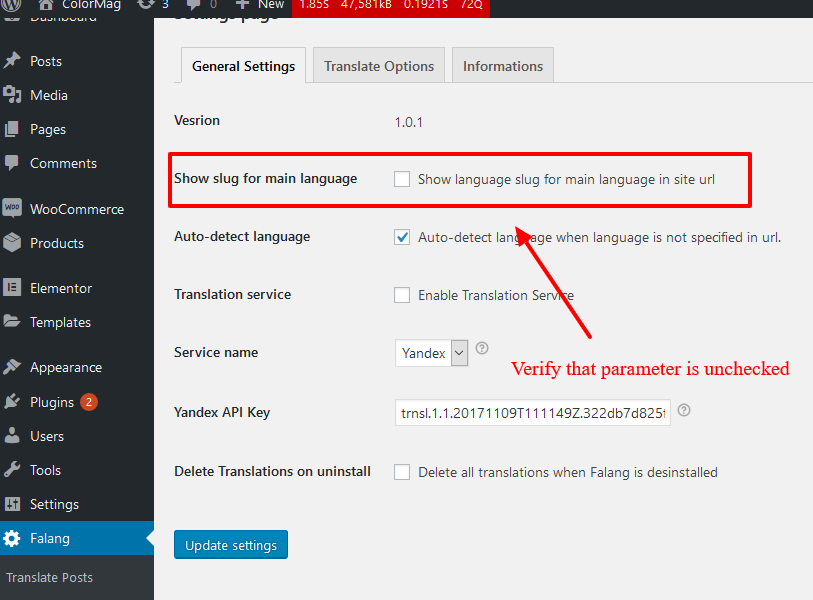Click the Products box icon
This screenshot has height=600, width=813.
pyautogui.click(x=11, y=242)
